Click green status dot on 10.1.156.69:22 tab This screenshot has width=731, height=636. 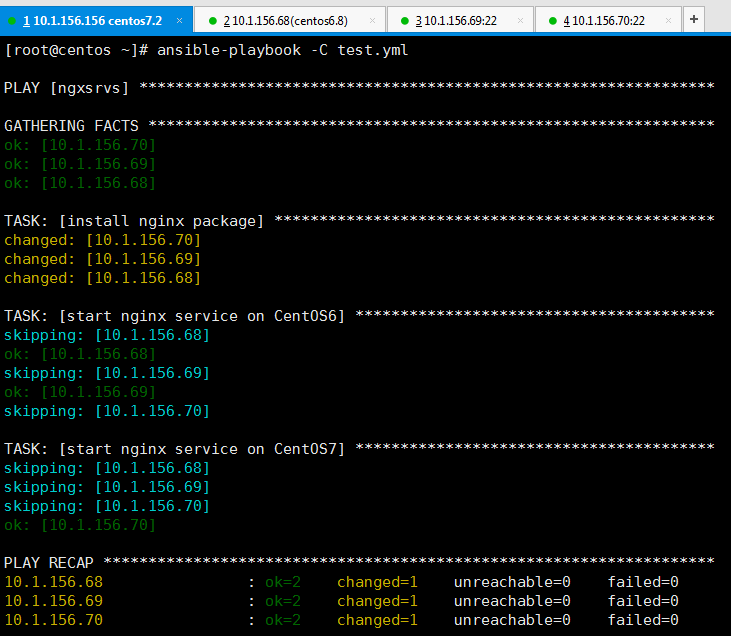pos(405,21)
